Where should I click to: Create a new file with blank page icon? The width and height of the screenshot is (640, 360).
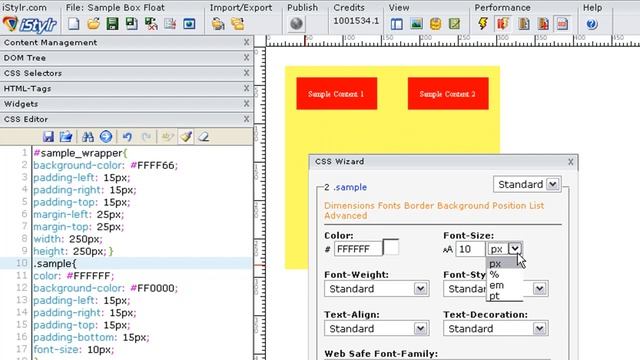tap(73, 24)
